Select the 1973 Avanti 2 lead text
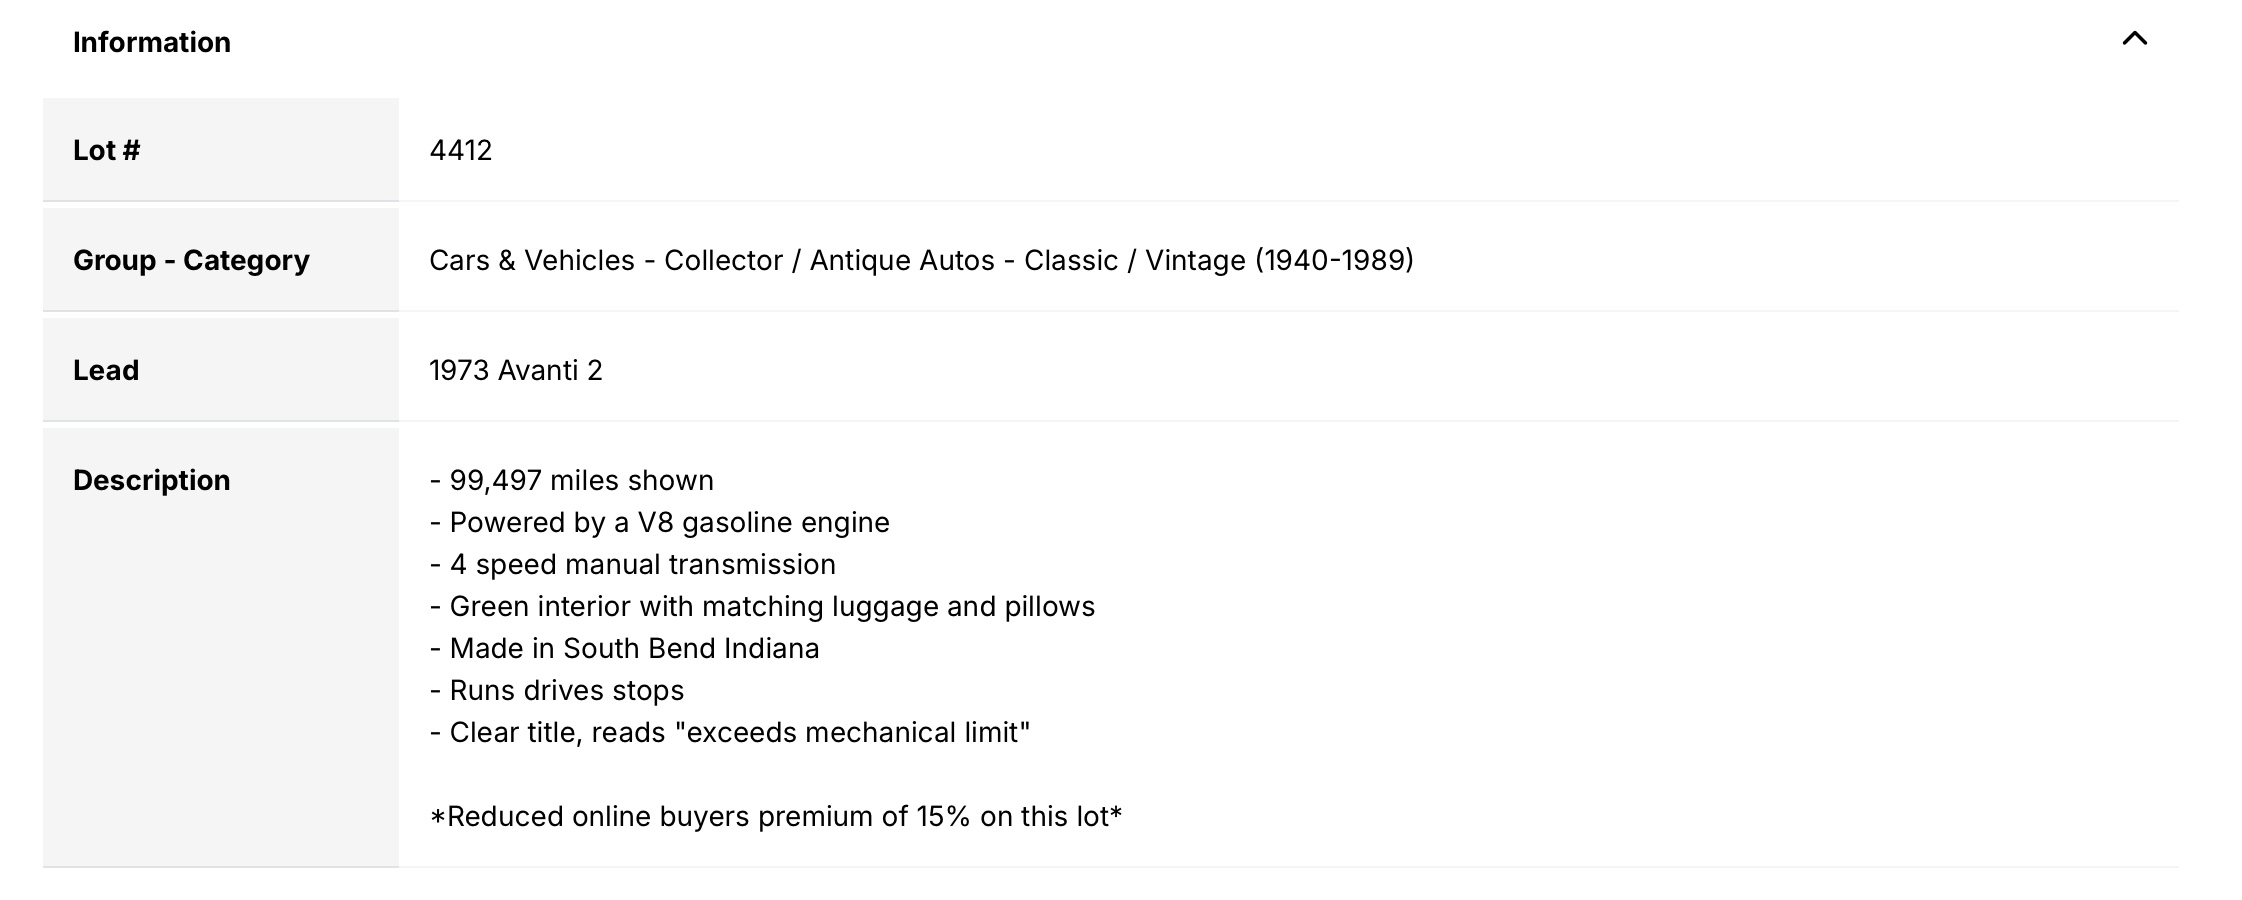This screenshot has width=2242, height=900. coord(515,370)
